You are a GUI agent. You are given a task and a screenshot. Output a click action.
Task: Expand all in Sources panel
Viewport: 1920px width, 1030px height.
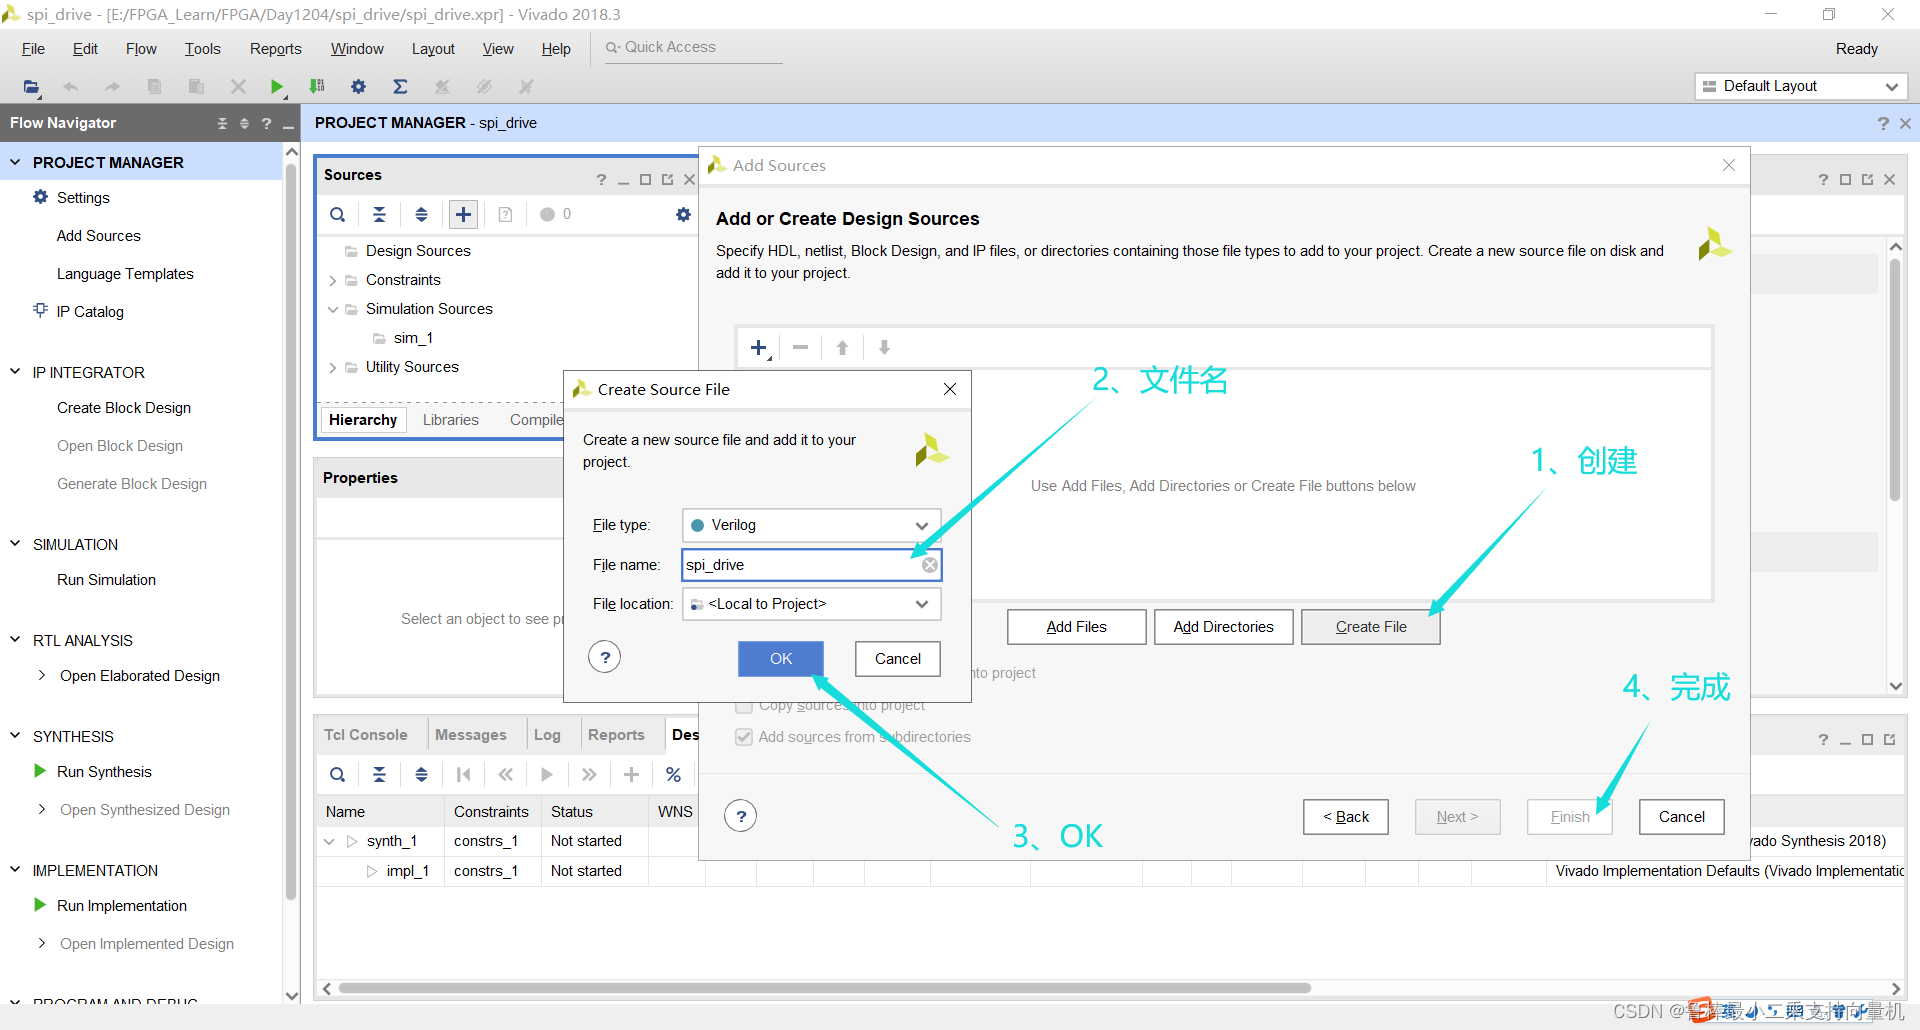point(421,214)
